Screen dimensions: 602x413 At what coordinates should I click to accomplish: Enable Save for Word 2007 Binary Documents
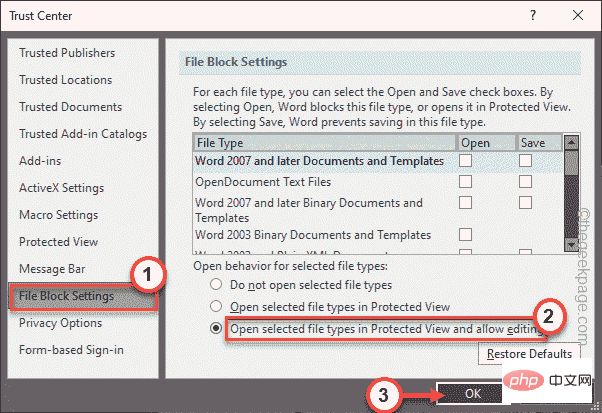tap(525, 202)
